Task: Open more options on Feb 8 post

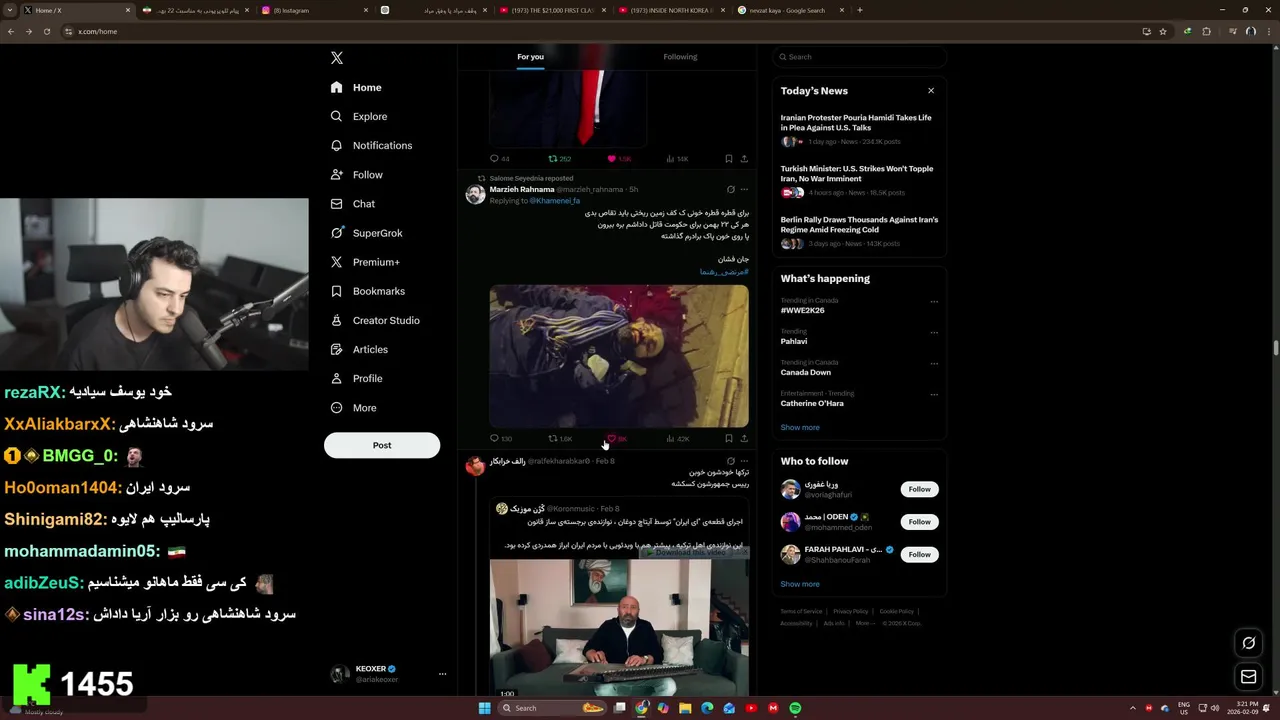Action: tap(744, 462)
